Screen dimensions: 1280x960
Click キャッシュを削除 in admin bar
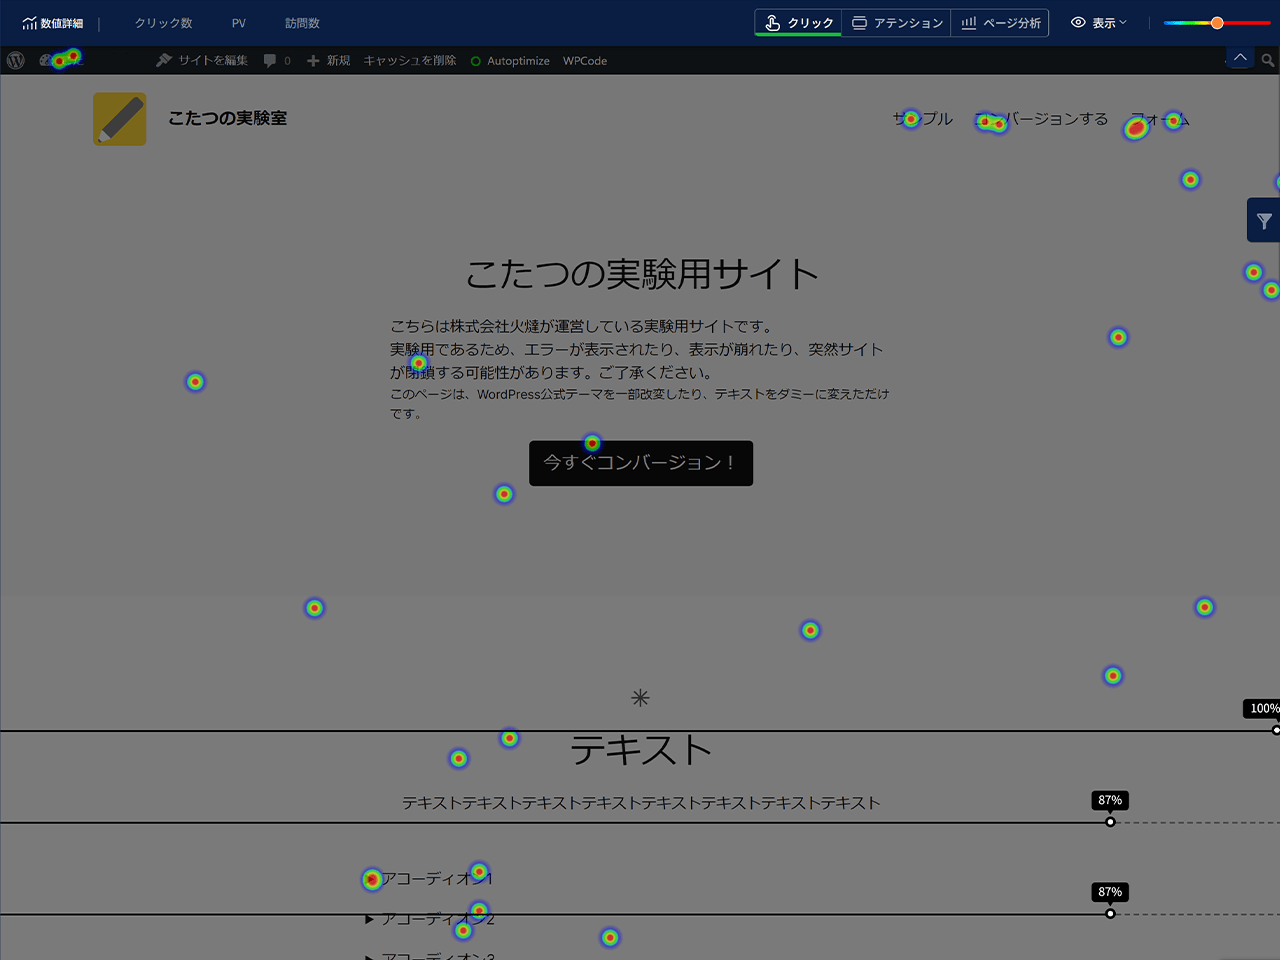410,61
